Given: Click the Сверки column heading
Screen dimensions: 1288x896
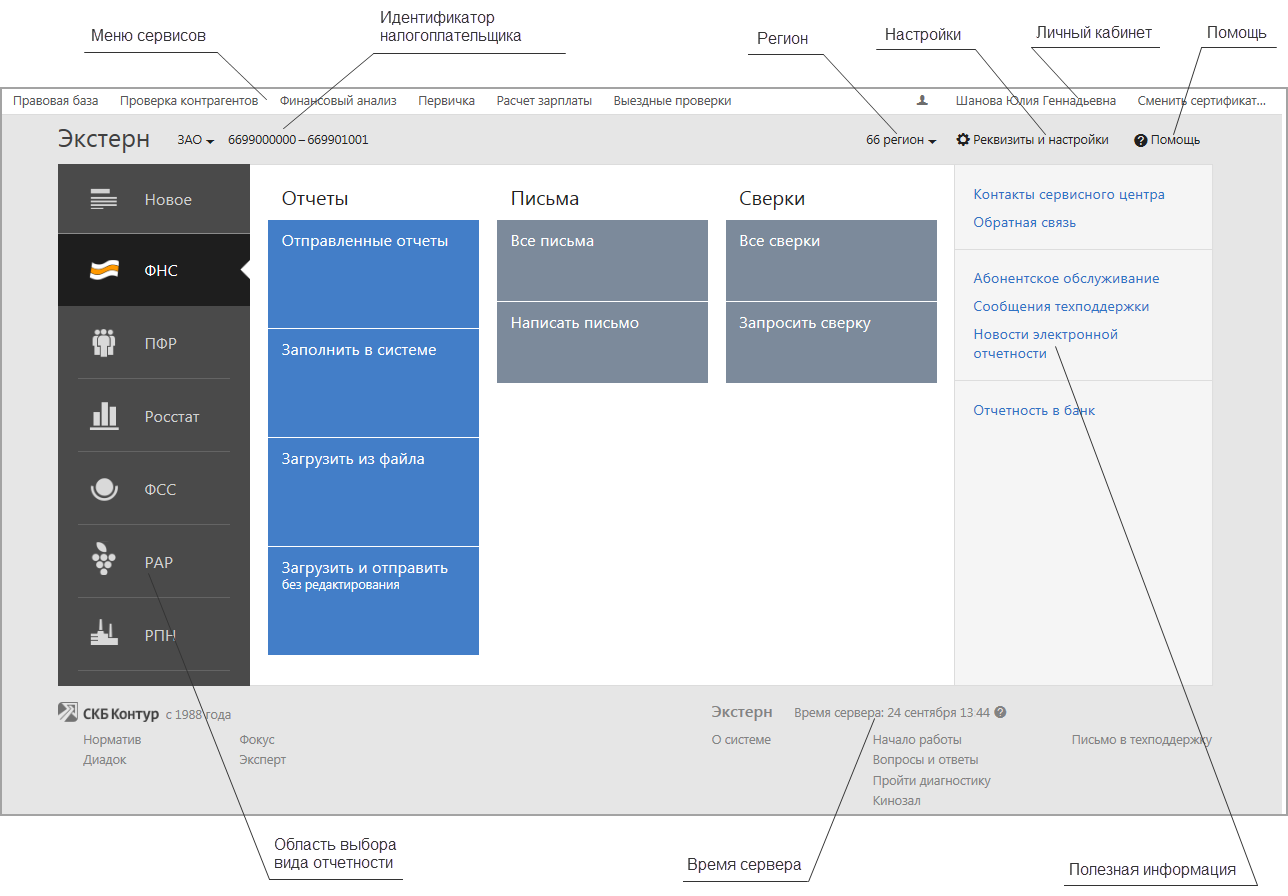Looking at the screenshot, I should tap(772, 199).
